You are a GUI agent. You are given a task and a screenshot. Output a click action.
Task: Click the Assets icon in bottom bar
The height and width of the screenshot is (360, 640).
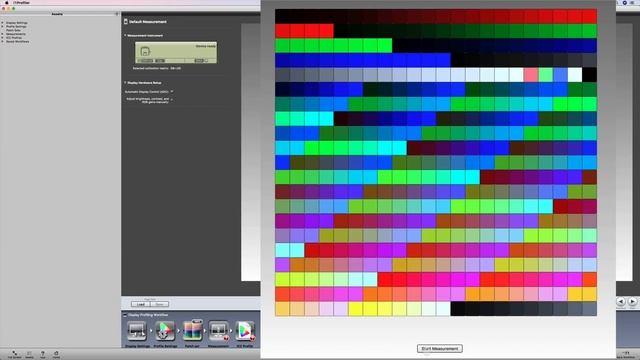tap(29, 353)
